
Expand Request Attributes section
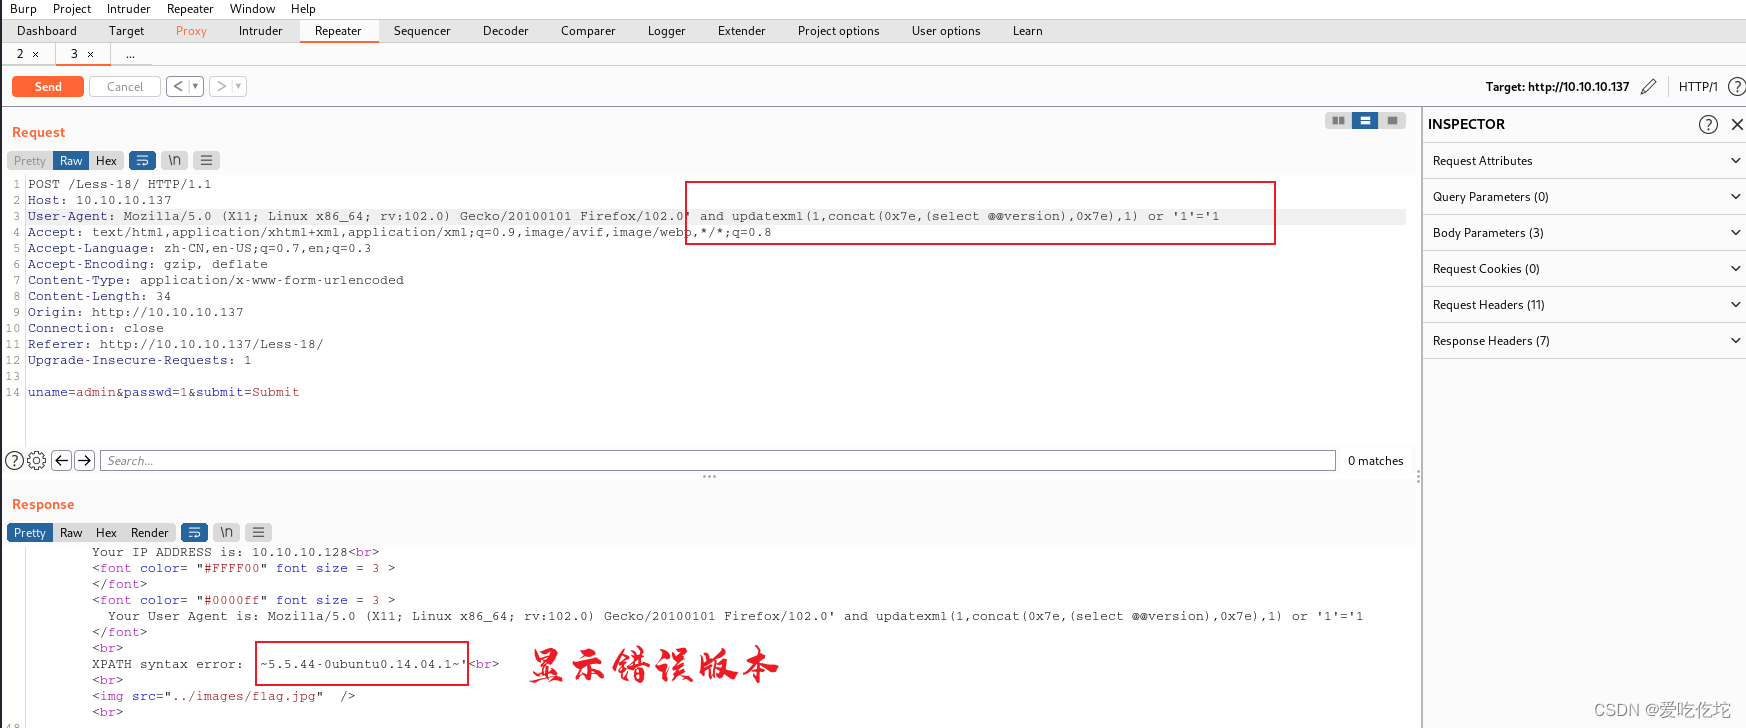click(x=1584, y=161)
